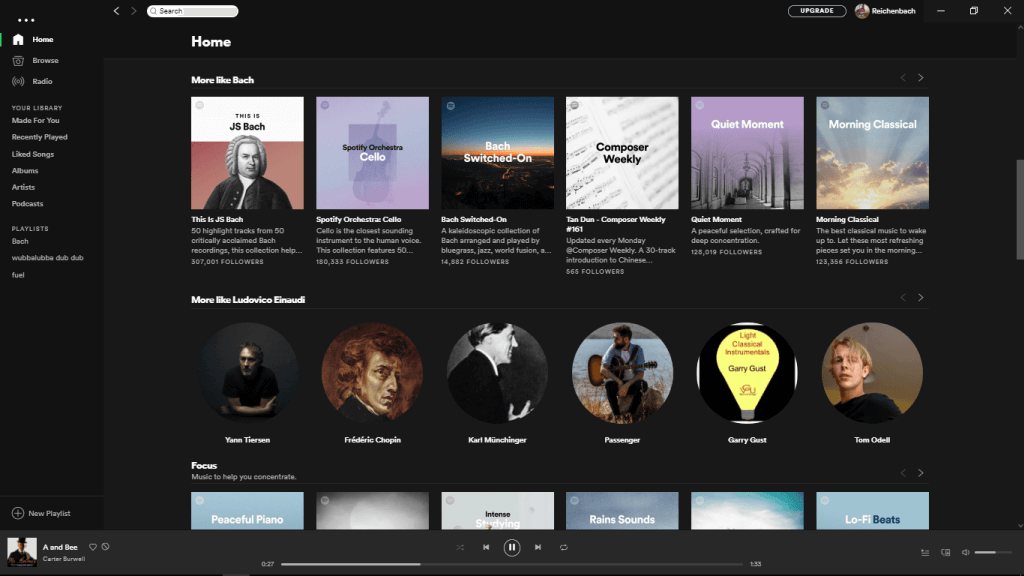Viewport: 1024px width, 576px height.
Task: Click the Tan Dun - Composer Weekly #161 title
Action: click(x=616, y=224)
